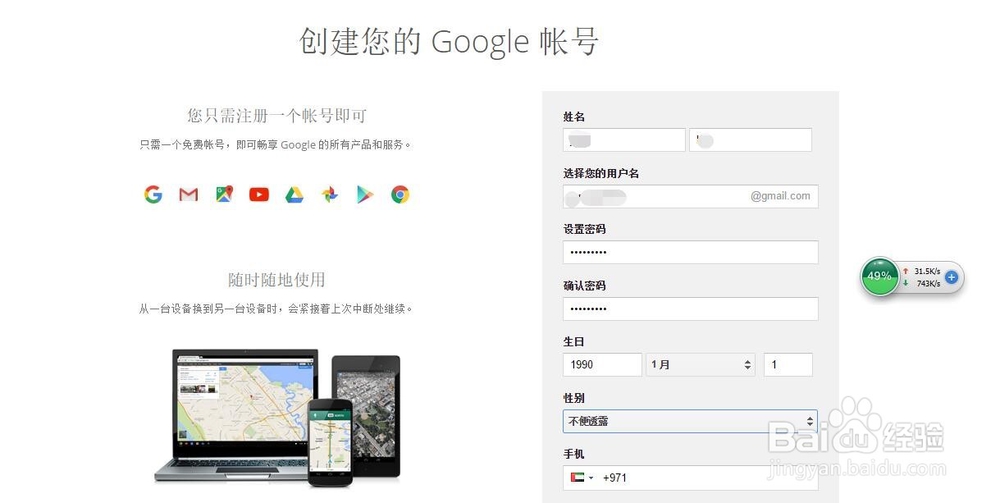Click the @gmail.com suffix text
The height and width of the screenshot is (503, 1000).
pyautogui.click(x=781, y=196)
